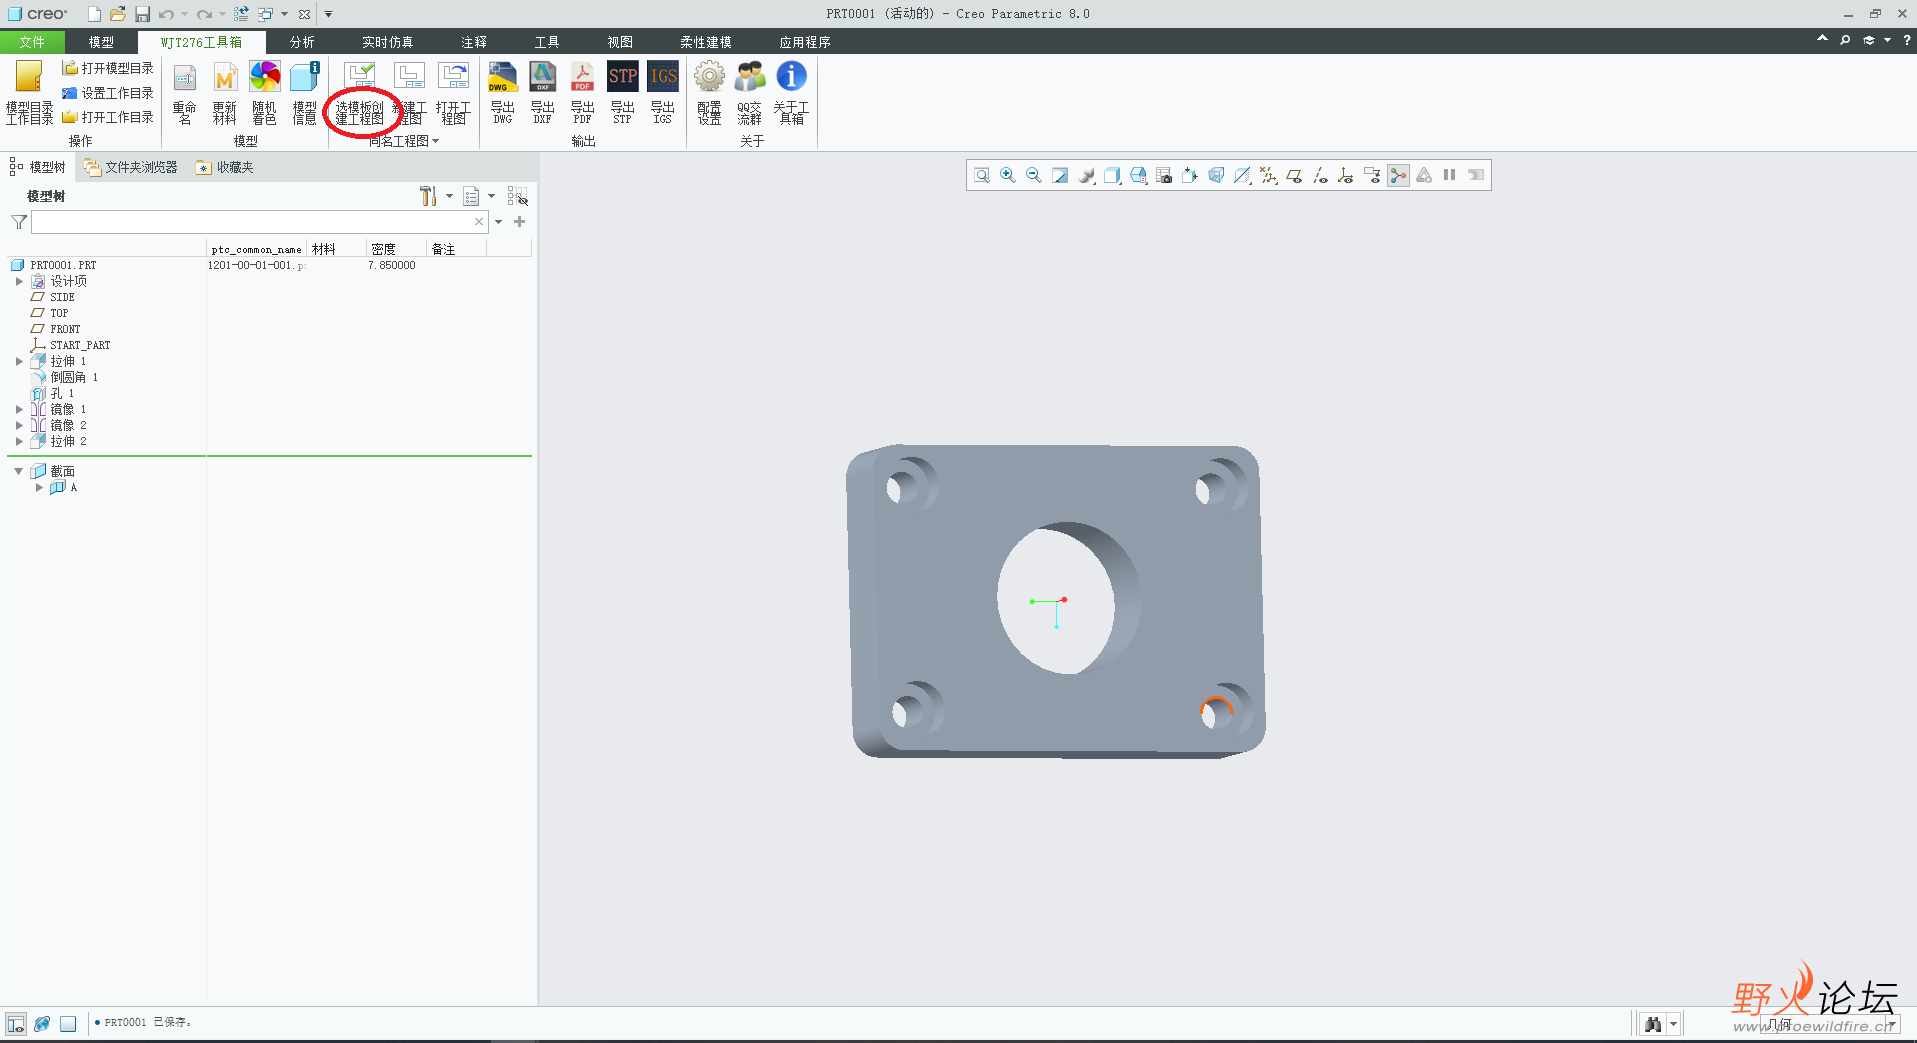Image resolution: width=1917 pixels, height=1043 pixels.
Task: Click Model Directory / Working Directory large icon
Action: point(30,93)
